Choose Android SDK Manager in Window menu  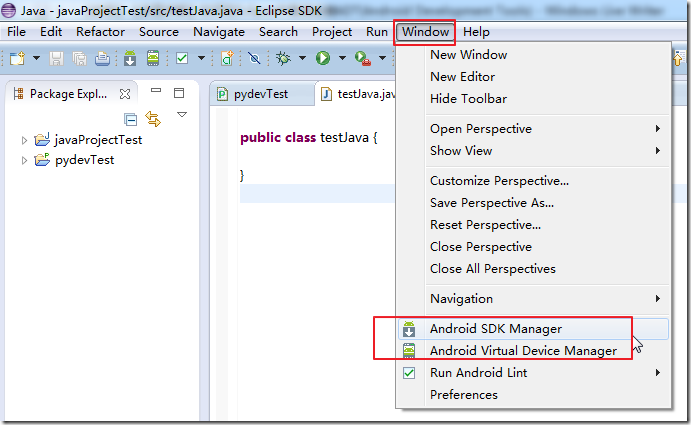click(534, 329)
